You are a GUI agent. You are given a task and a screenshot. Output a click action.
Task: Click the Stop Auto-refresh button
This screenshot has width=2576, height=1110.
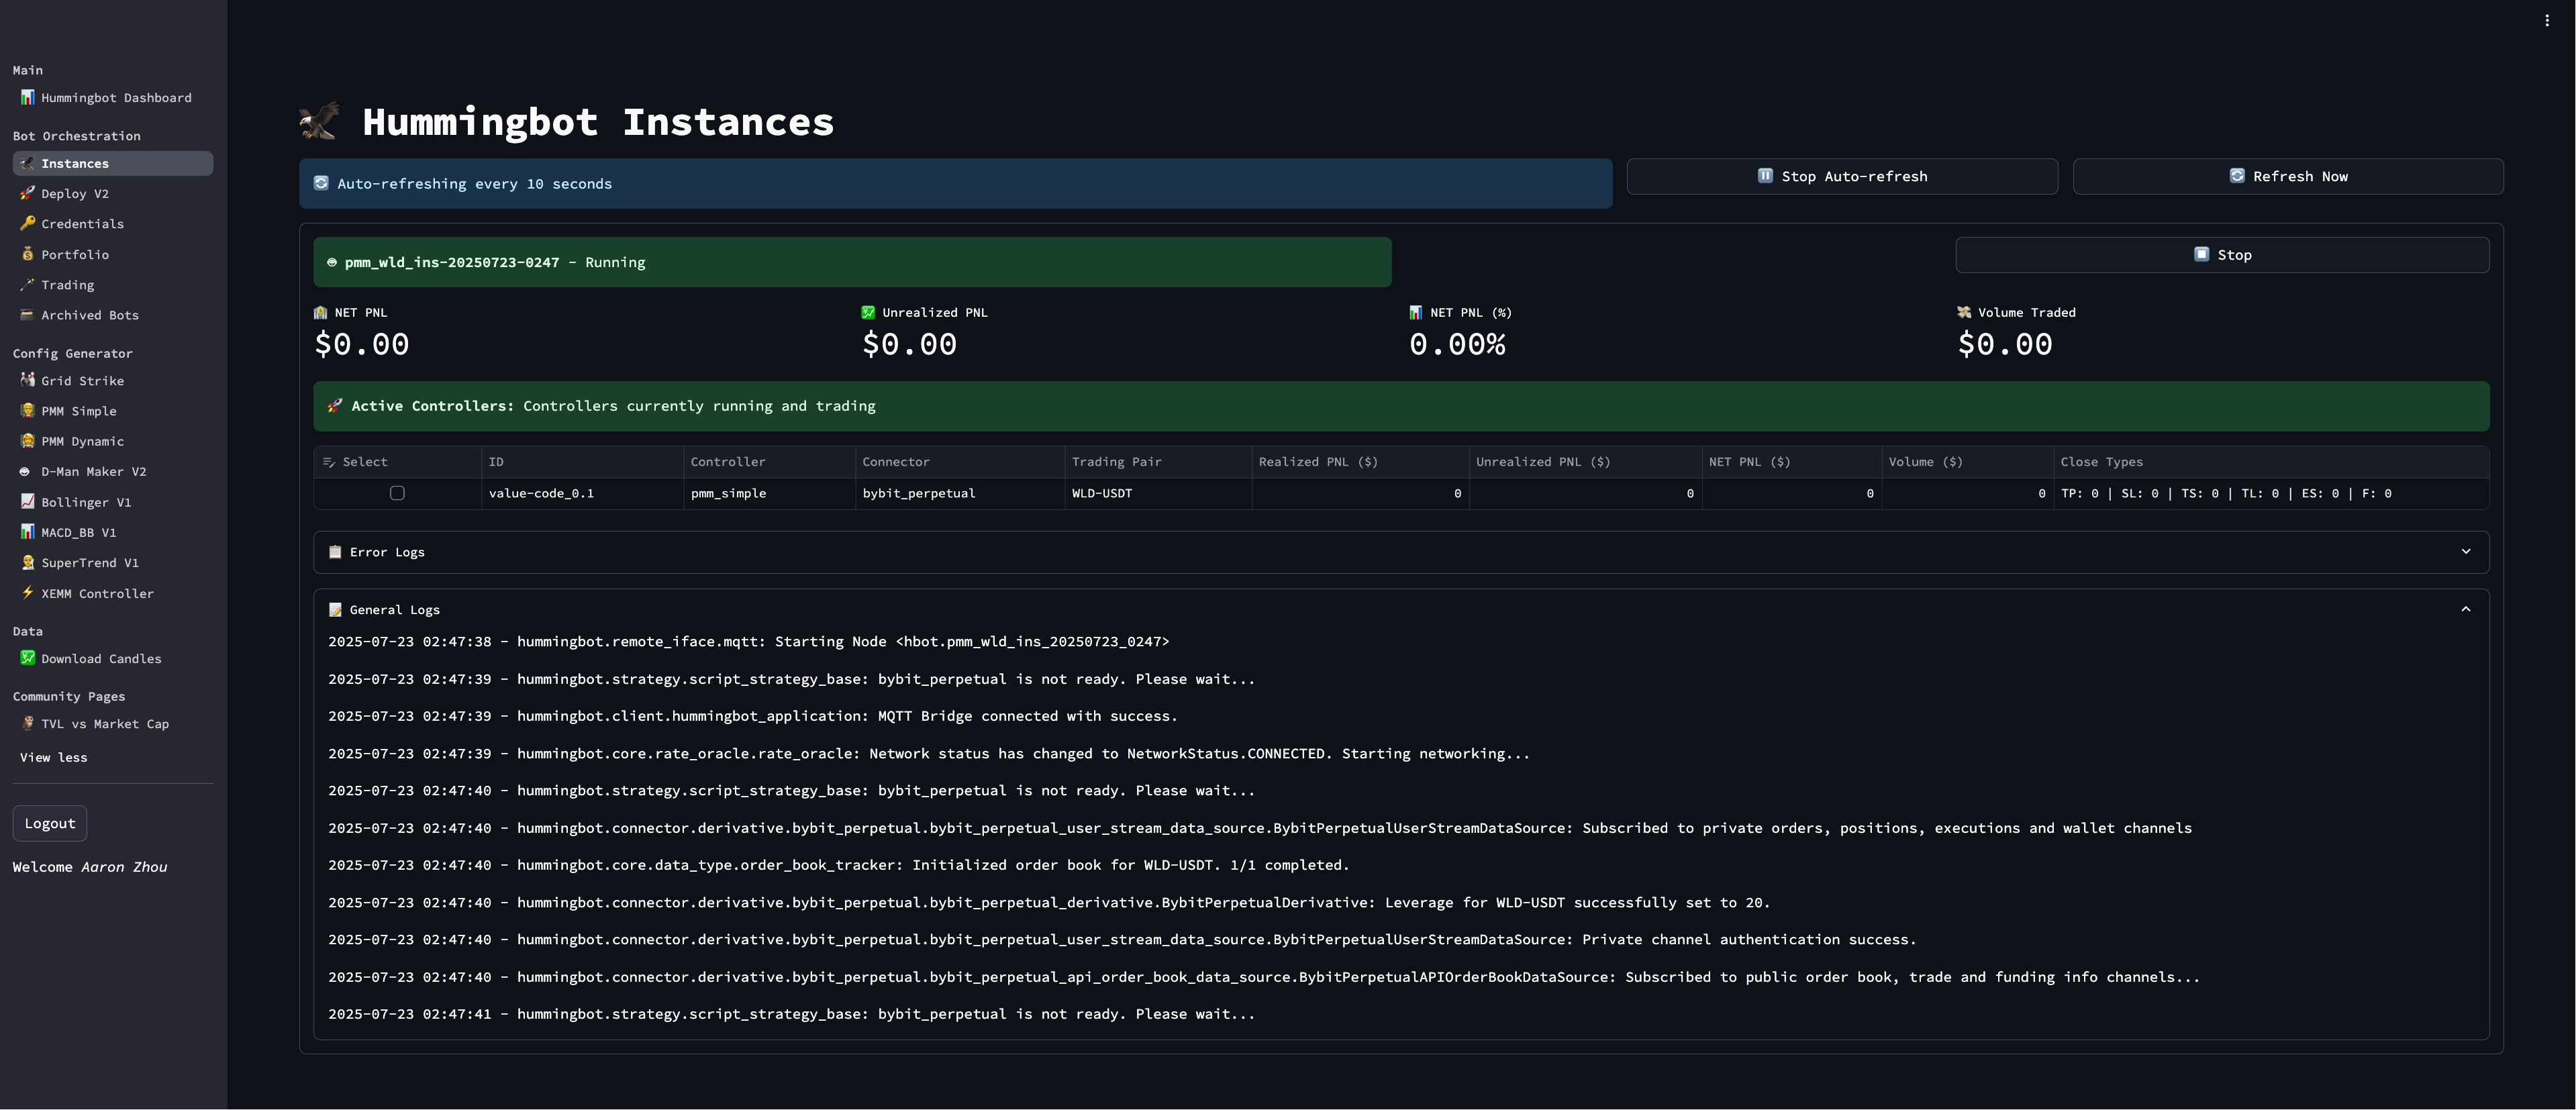1842,176
